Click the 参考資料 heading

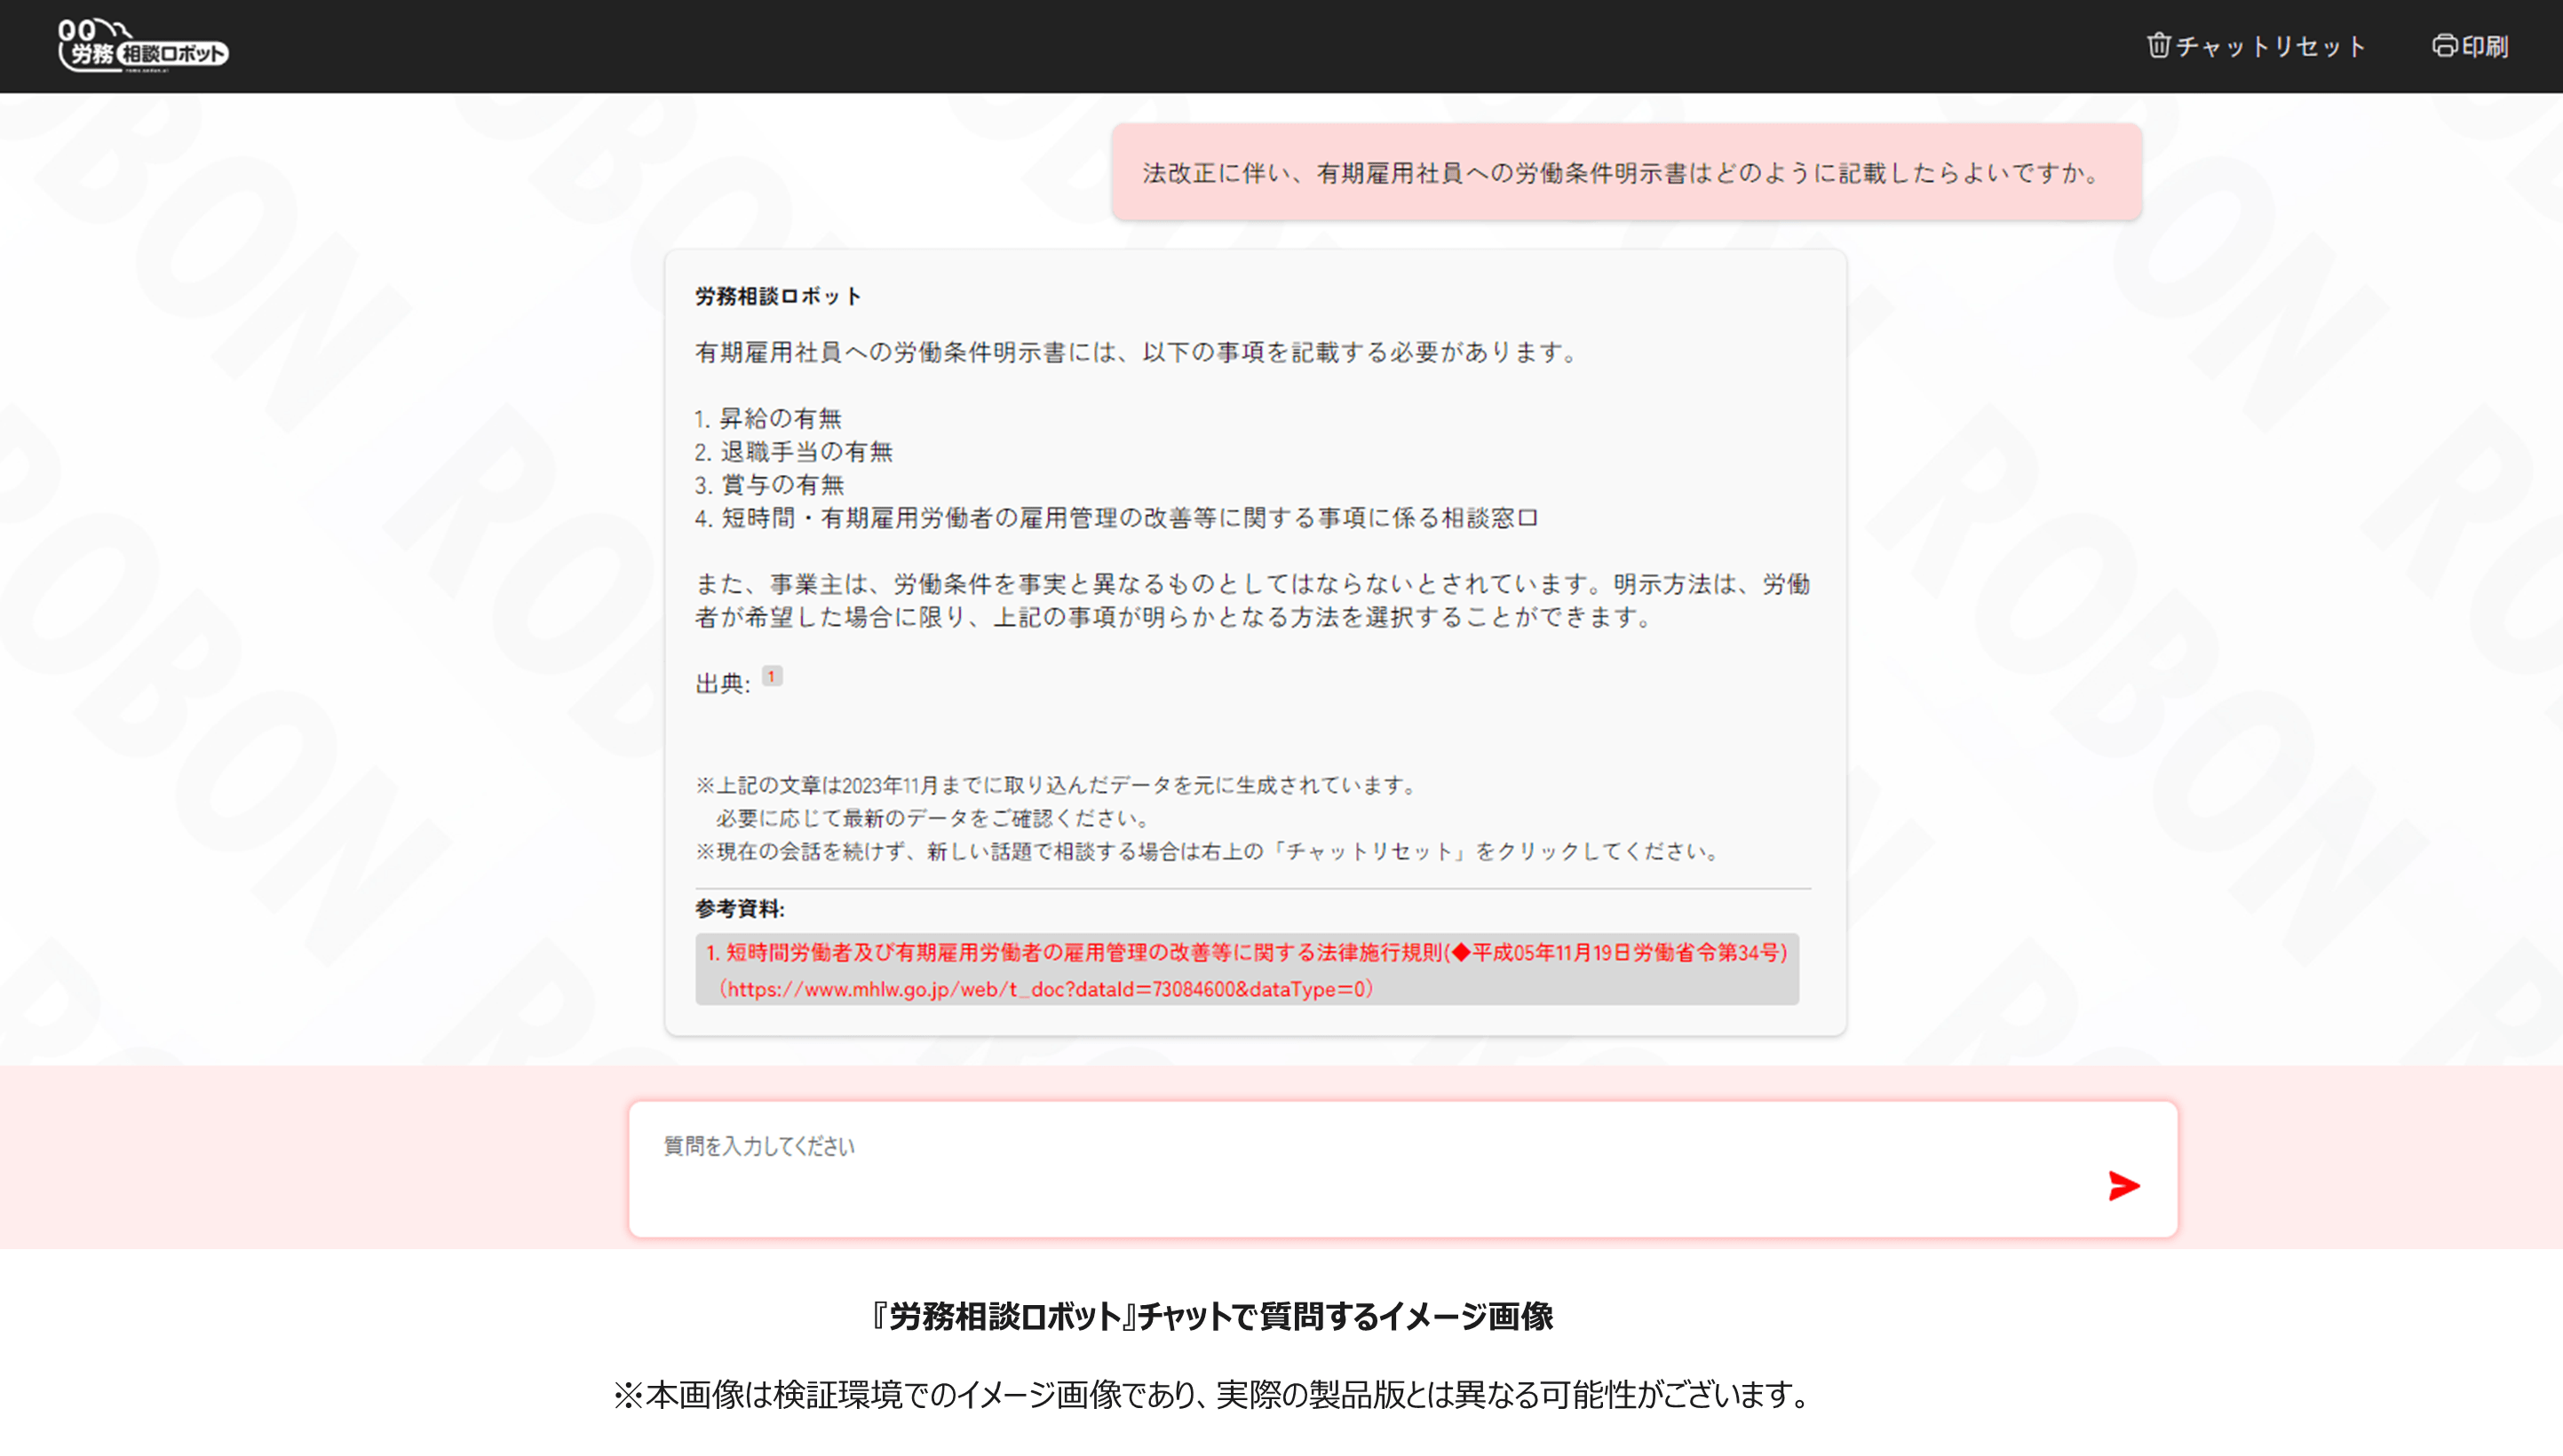point(740,909)
